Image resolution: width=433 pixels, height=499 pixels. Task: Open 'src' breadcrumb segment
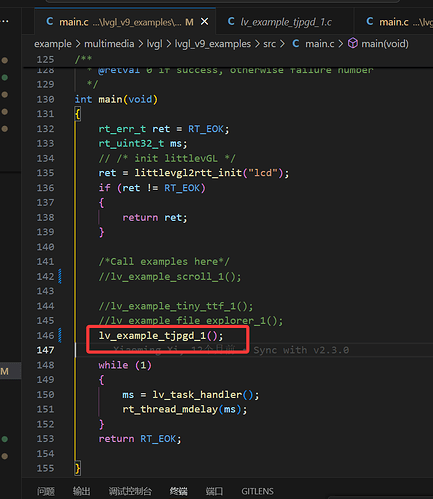point(269,44)
